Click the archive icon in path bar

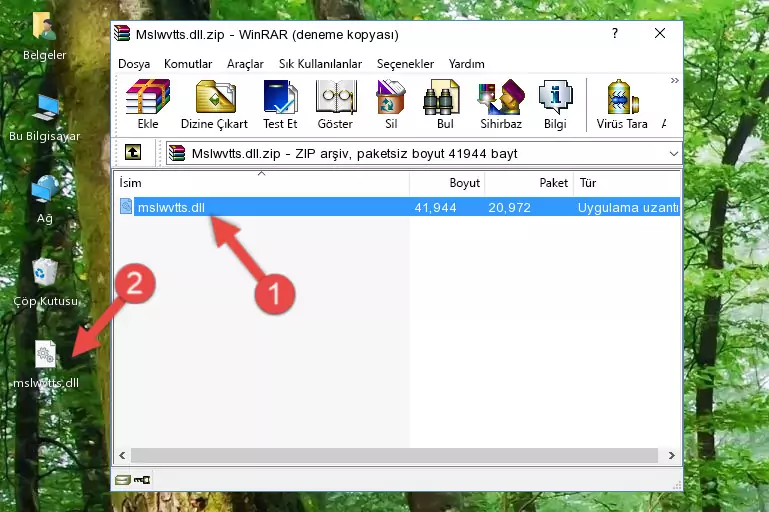pyautogui.click(x=177, y=154)
